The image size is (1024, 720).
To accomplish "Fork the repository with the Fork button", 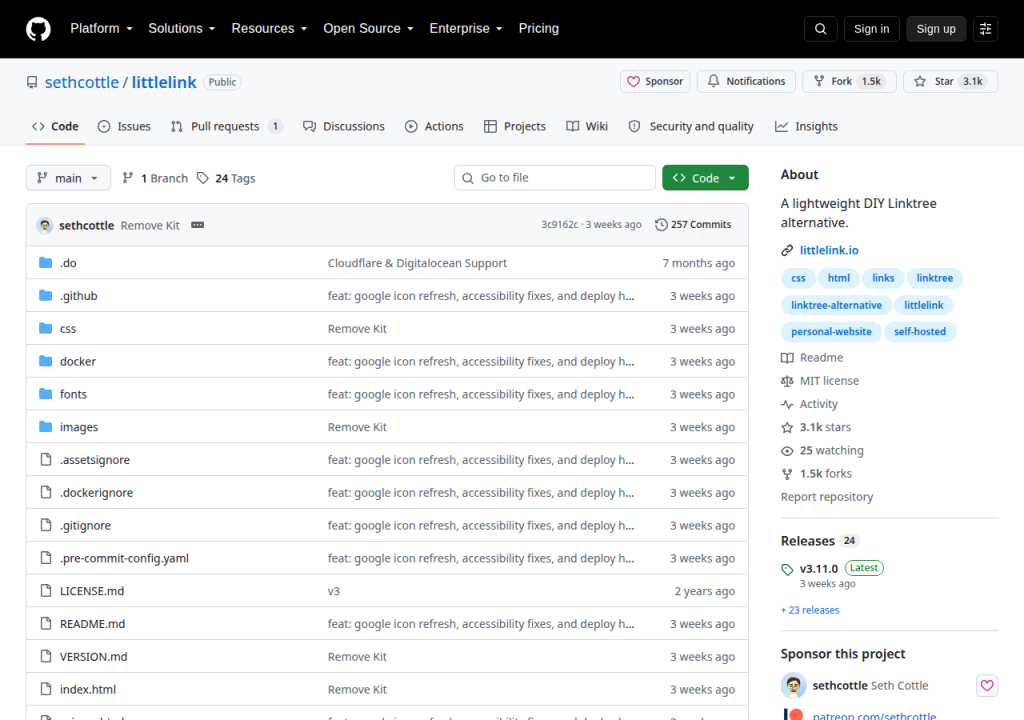I will pyautogui.click(x=849, y=82).
